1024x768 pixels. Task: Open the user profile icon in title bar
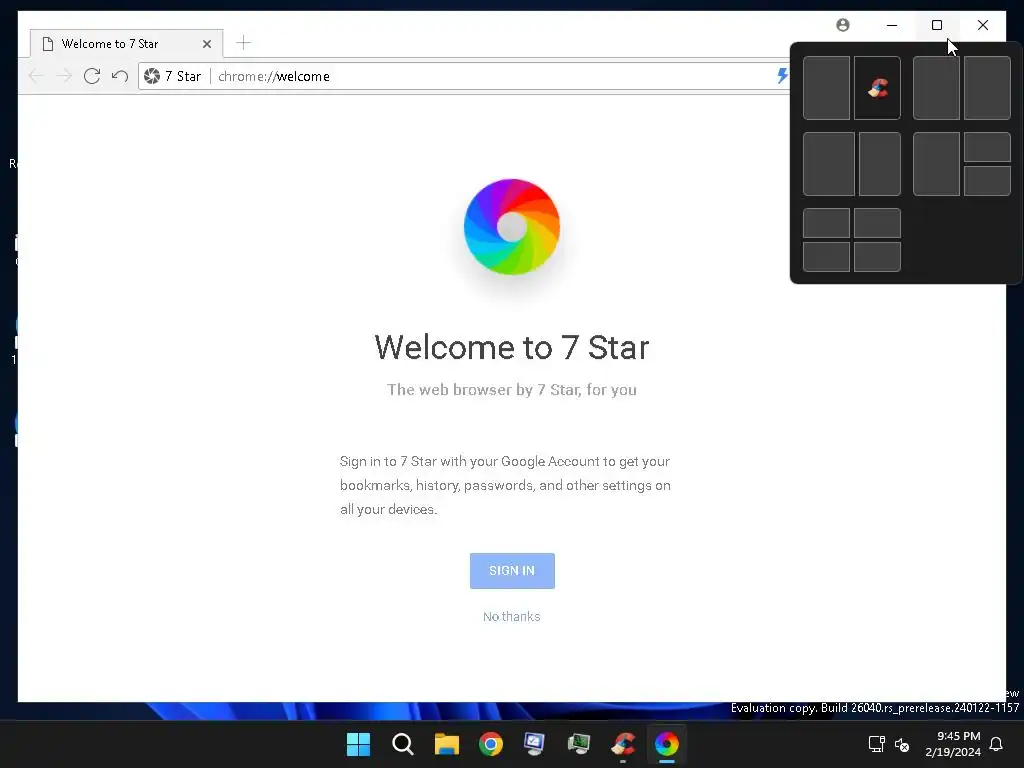point(843,25)
